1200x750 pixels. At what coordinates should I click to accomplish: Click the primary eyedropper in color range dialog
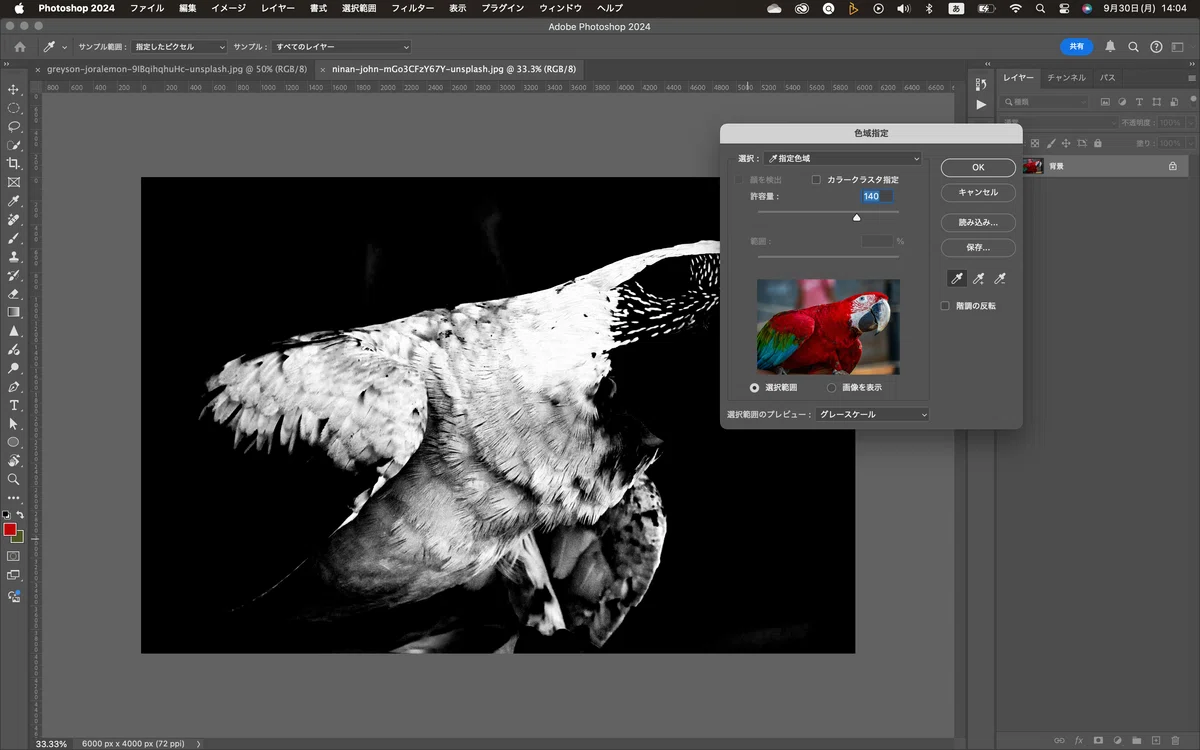957,279
